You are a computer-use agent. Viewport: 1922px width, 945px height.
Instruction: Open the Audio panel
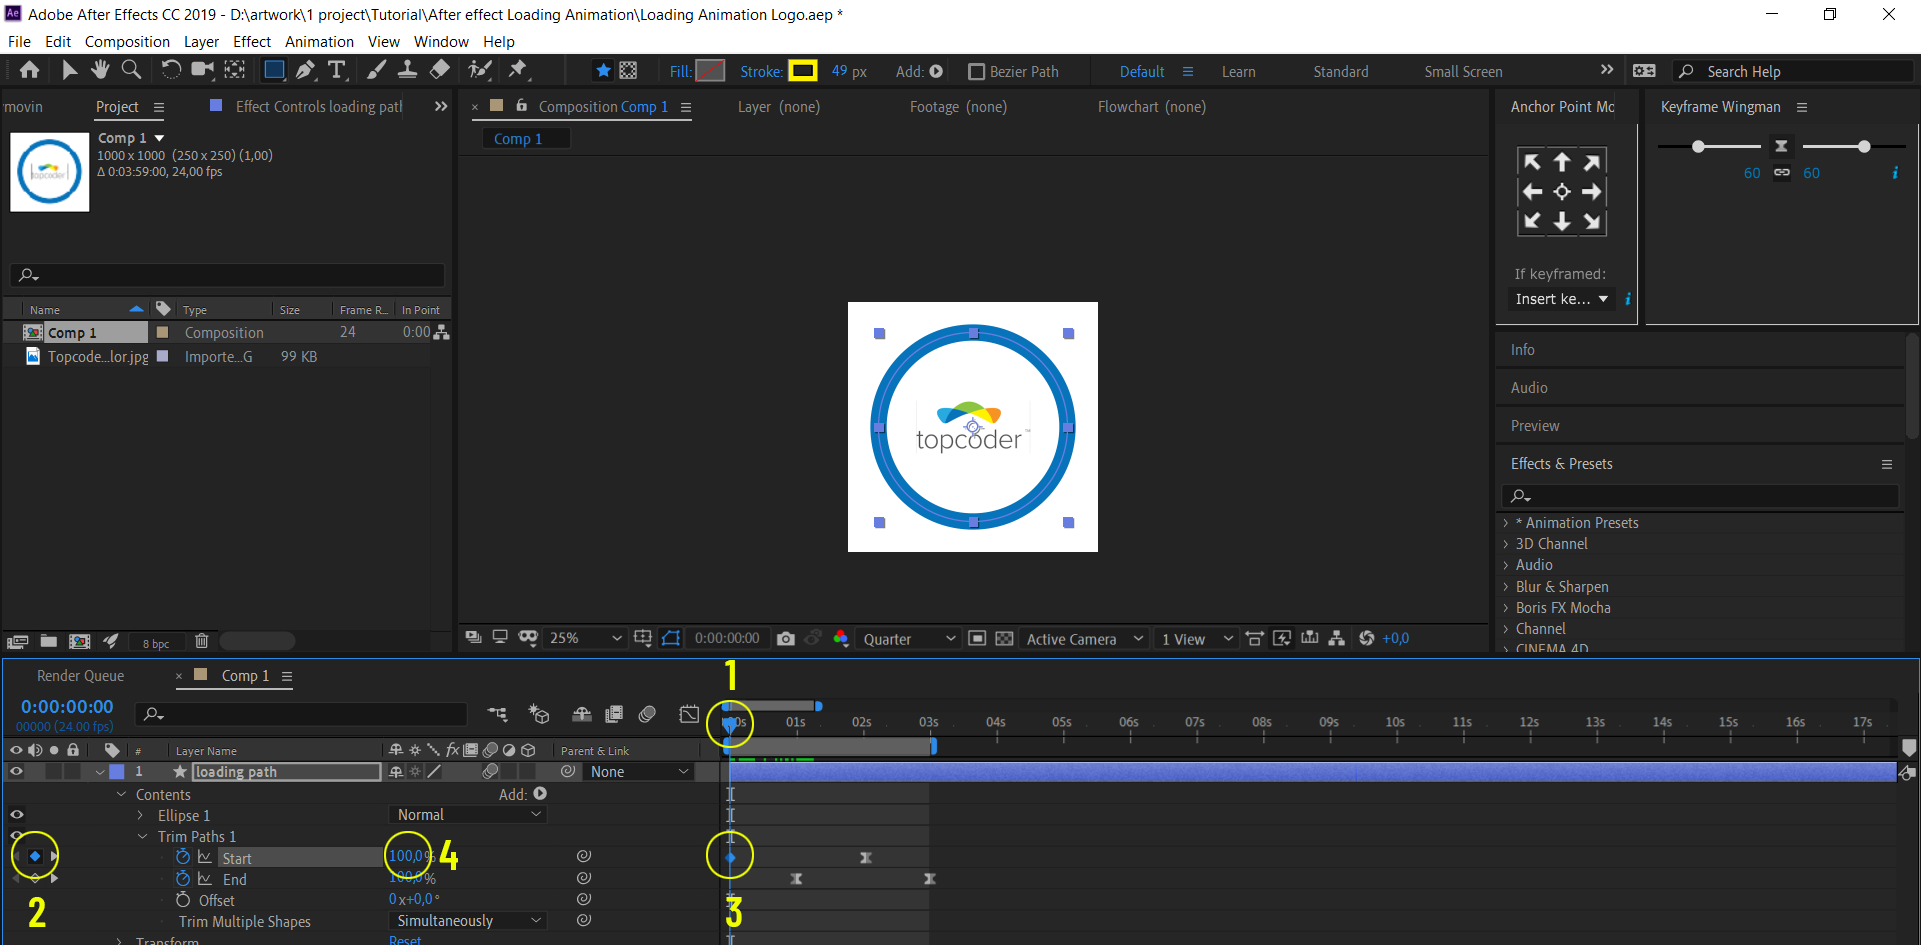[x=1529, y=388]
